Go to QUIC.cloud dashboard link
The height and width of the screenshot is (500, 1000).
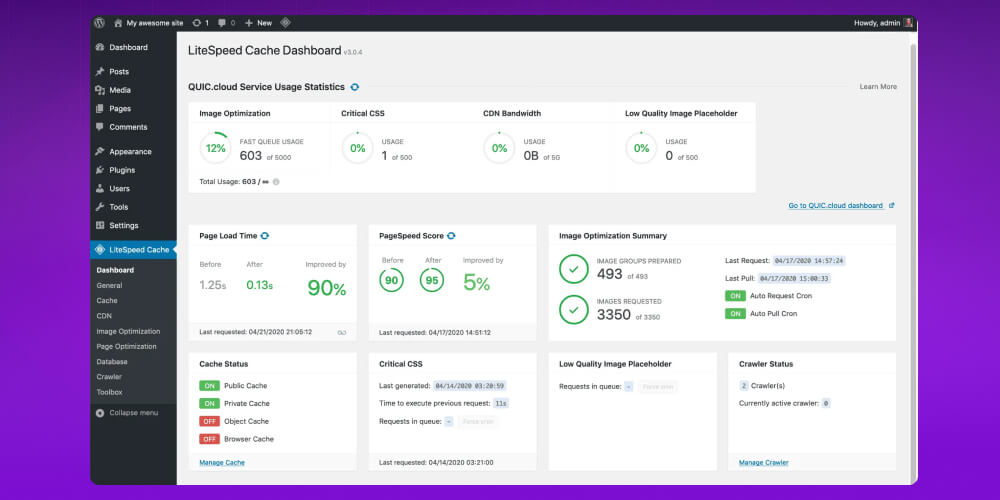(x=835, y=205)
